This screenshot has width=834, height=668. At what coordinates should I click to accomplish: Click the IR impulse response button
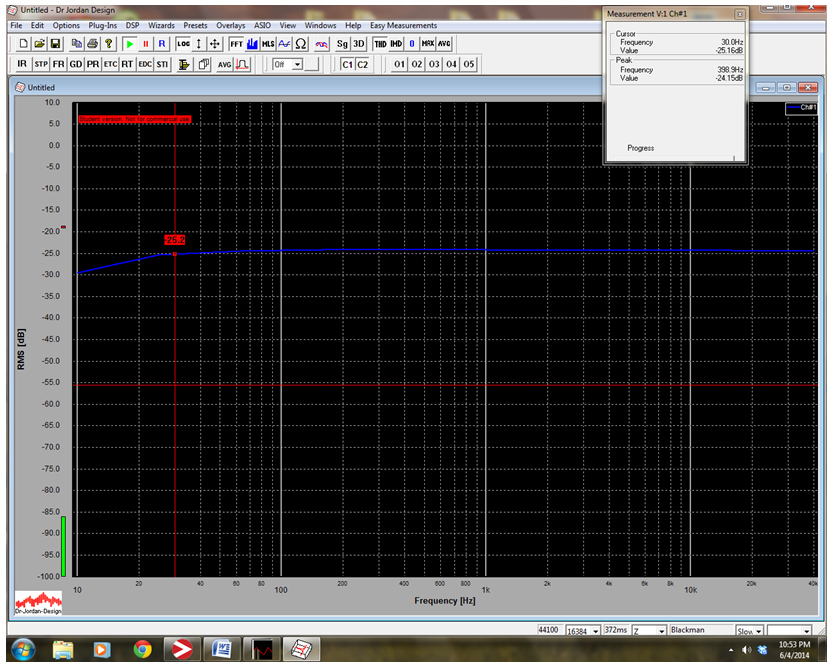click(22, 64)
